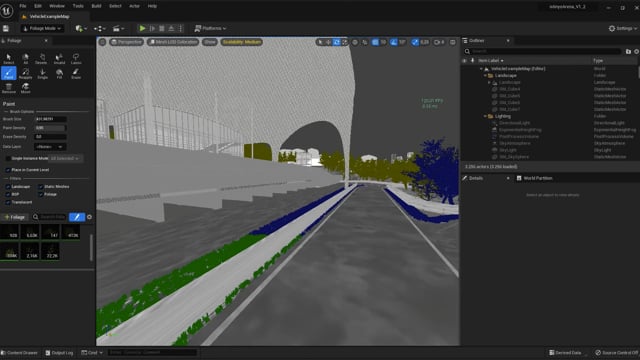Select the foliage Paint tool
Screen dimensions: 640x360
[9, 73]
